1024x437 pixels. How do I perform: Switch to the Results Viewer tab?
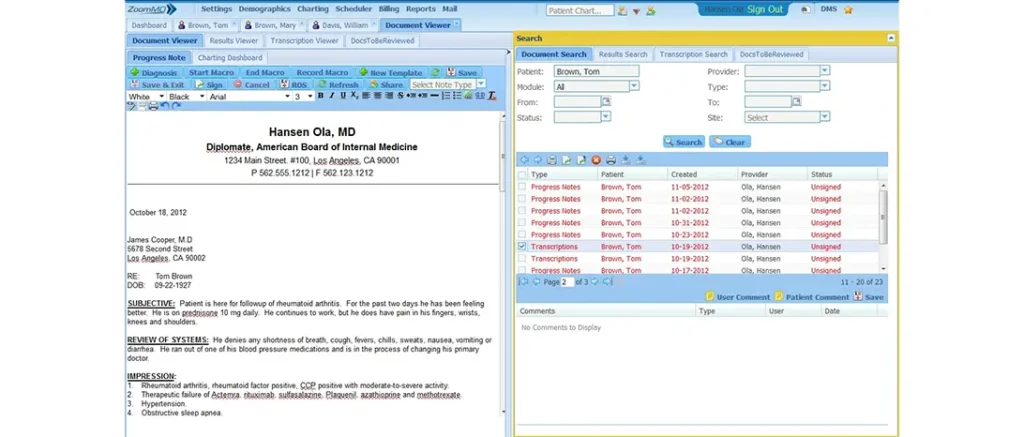234,40
